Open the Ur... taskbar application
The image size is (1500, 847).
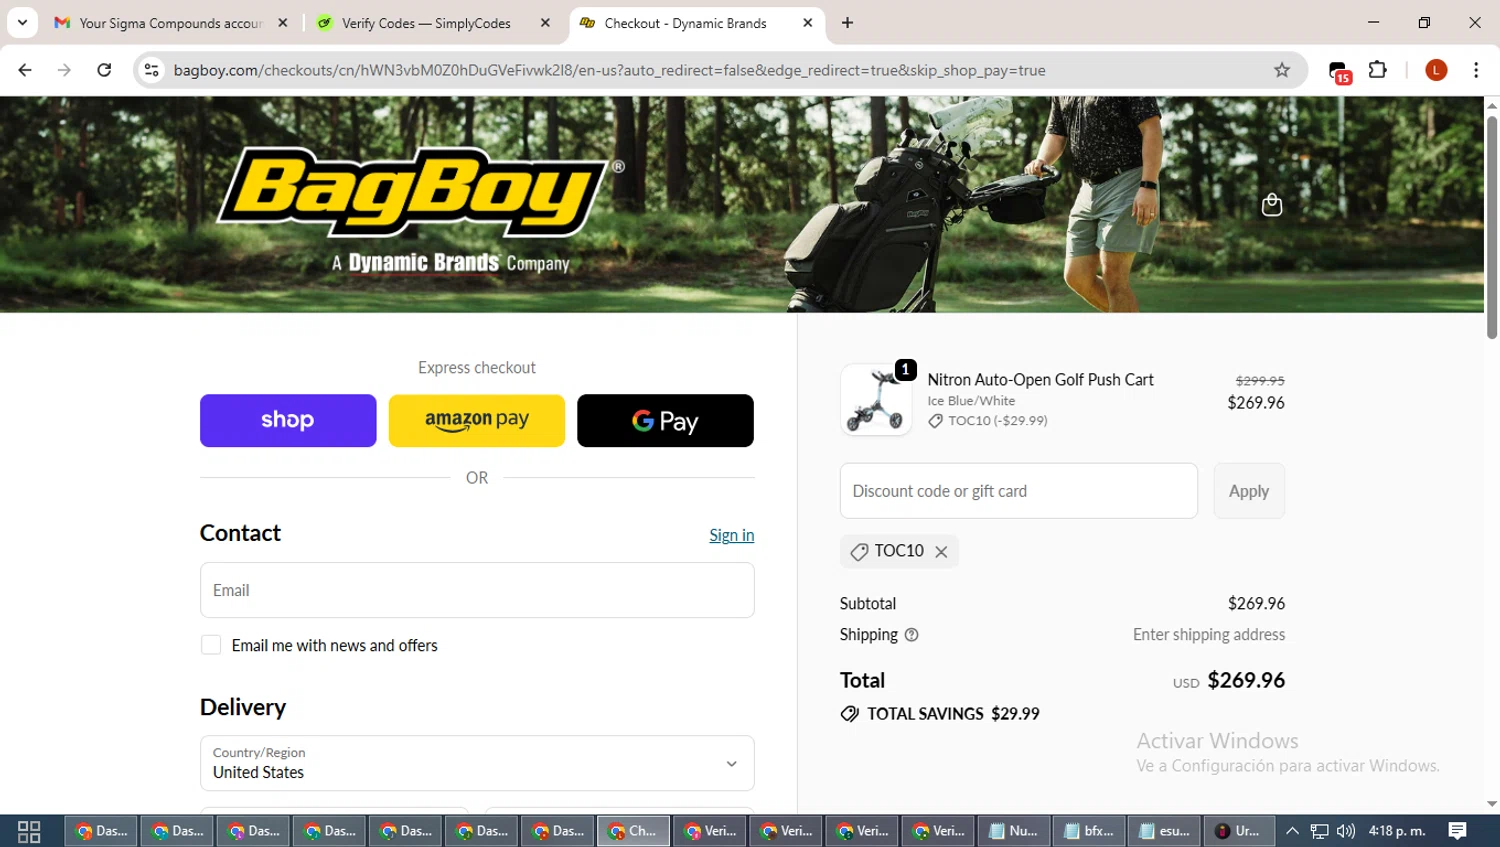(x=1239, y=831)
